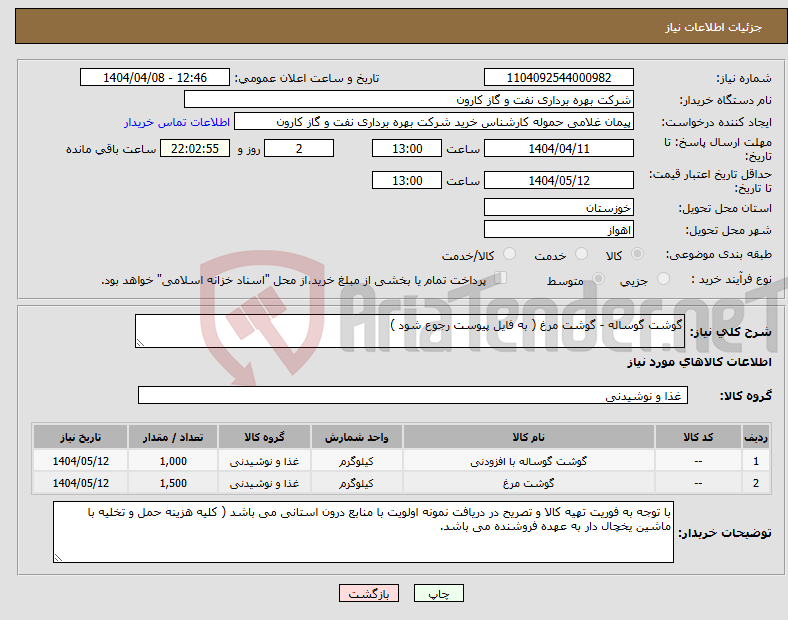Screen dimensions: 788x620
Task: Select the کالا radio button
Action: coord(637,254)
